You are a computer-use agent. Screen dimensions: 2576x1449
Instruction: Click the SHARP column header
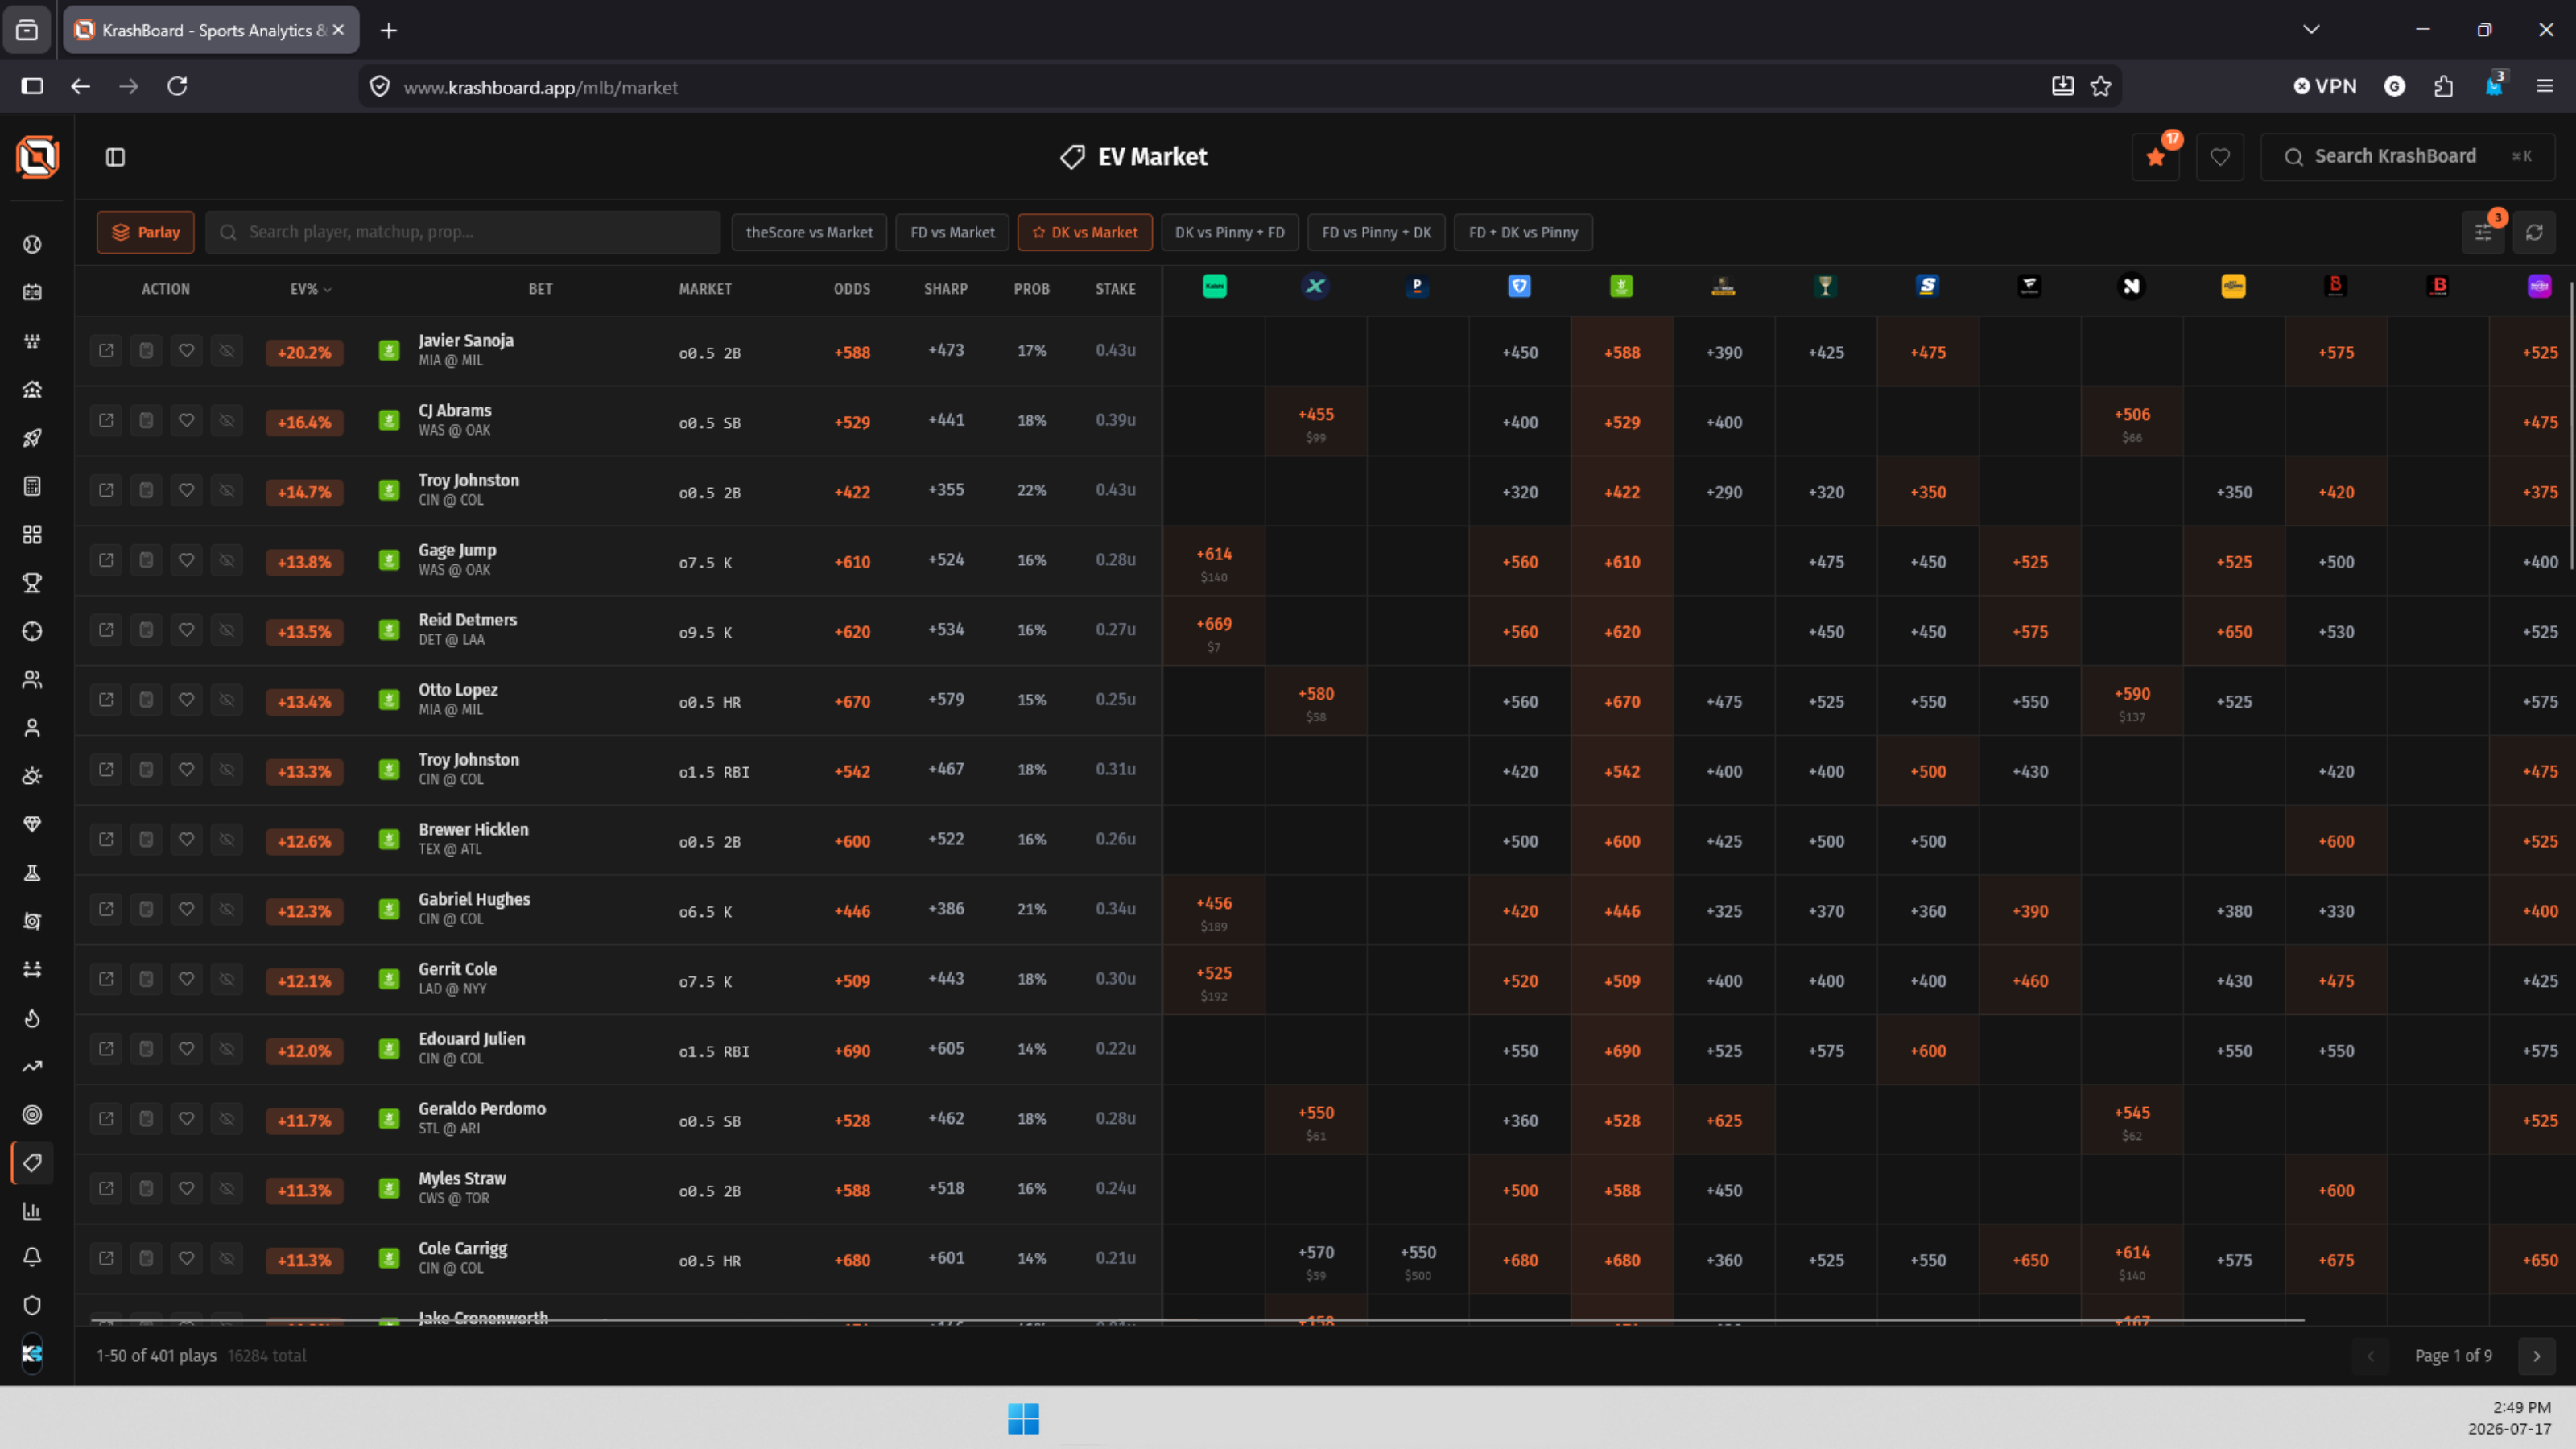946,289
